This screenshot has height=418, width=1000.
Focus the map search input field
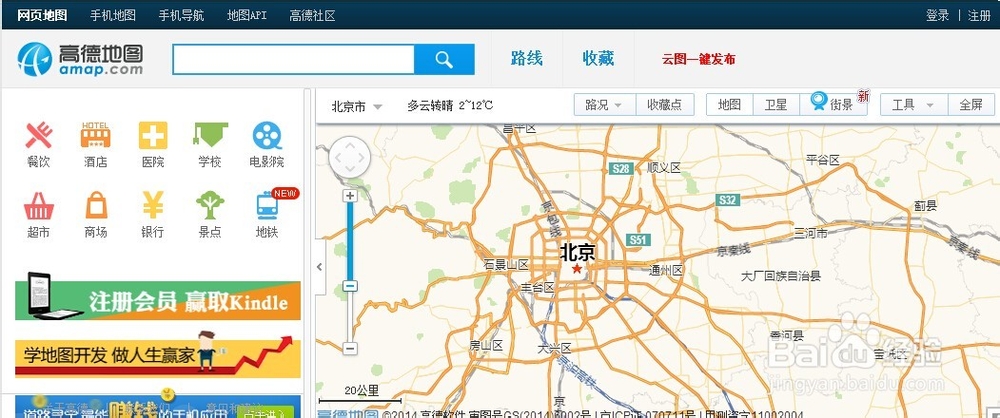click(293, 59)
